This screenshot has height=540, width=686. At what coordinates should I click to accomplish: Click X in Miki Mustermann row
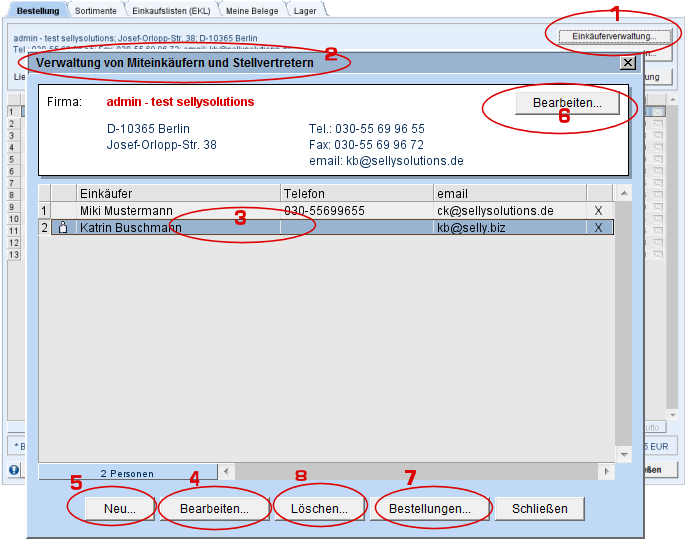click(598, 211)
